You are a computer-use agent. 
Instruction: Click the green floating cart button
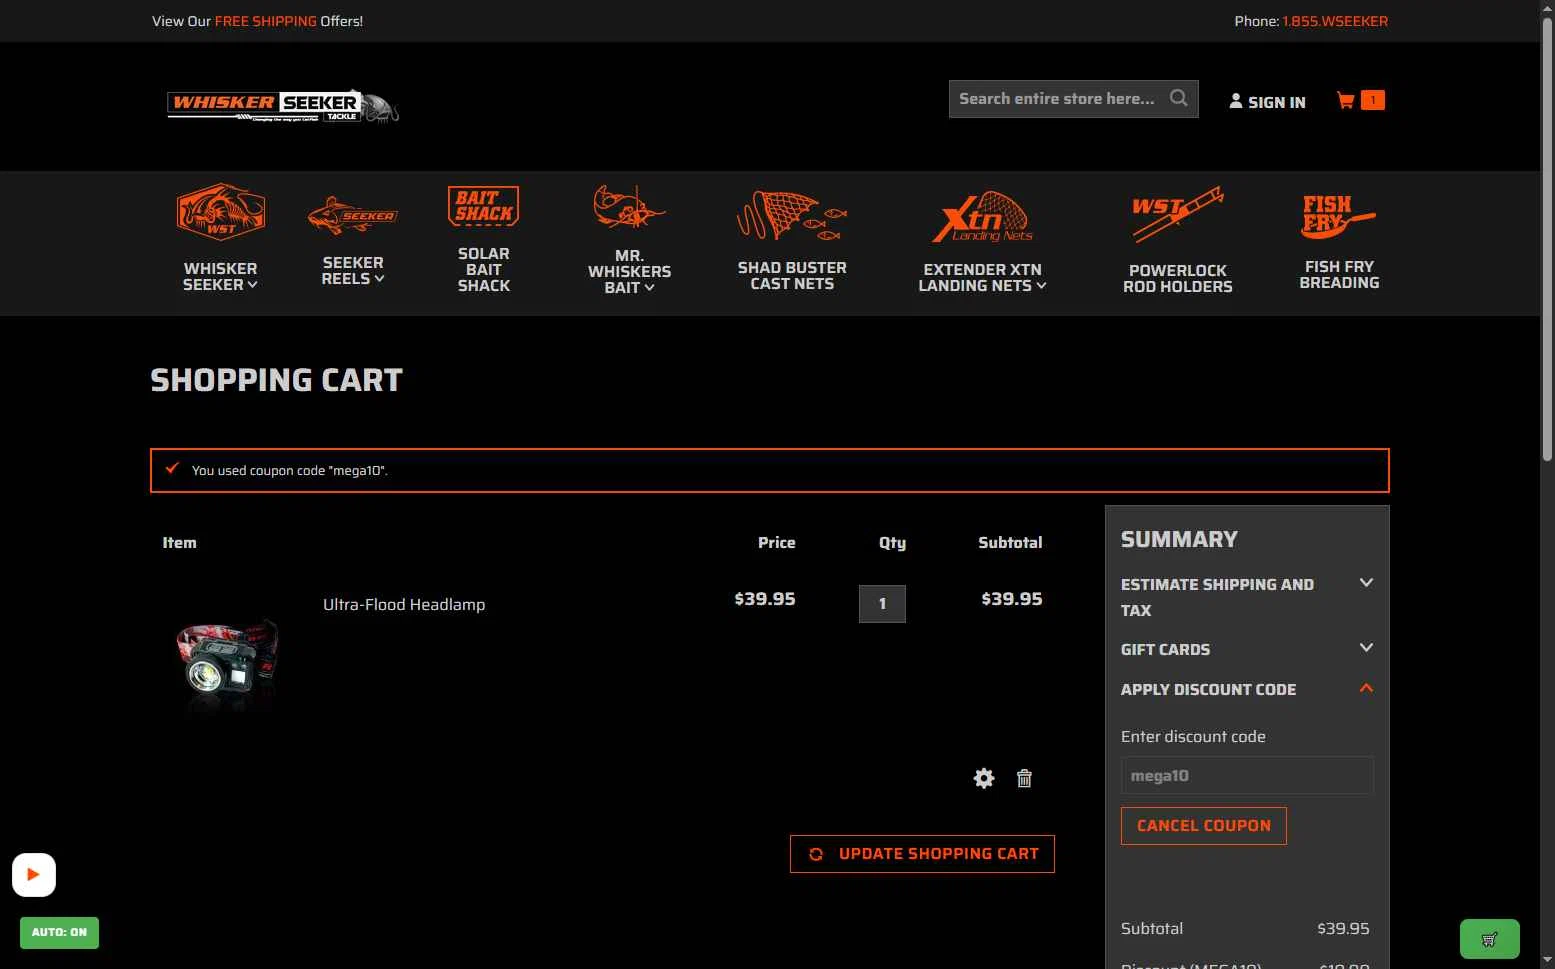(x=1489, y=939)
